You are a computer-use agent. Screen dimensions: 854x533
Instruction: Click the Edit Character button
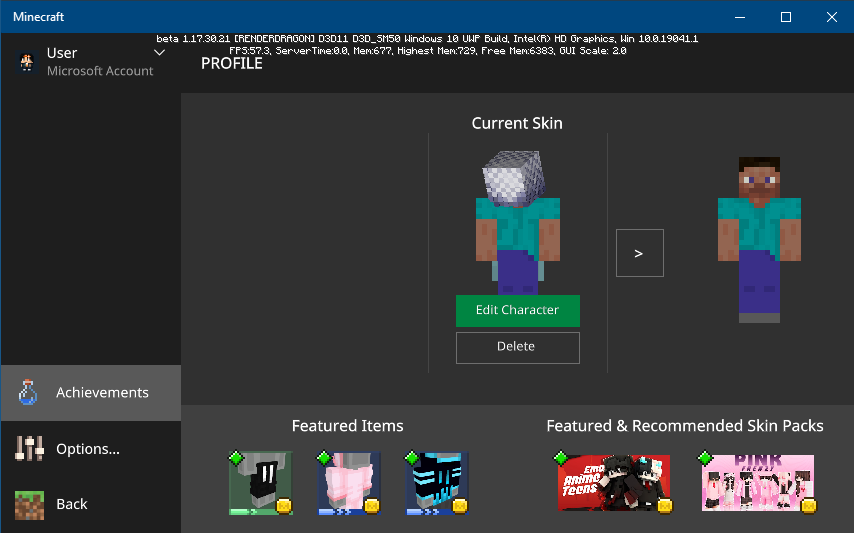tap(517, 310)
